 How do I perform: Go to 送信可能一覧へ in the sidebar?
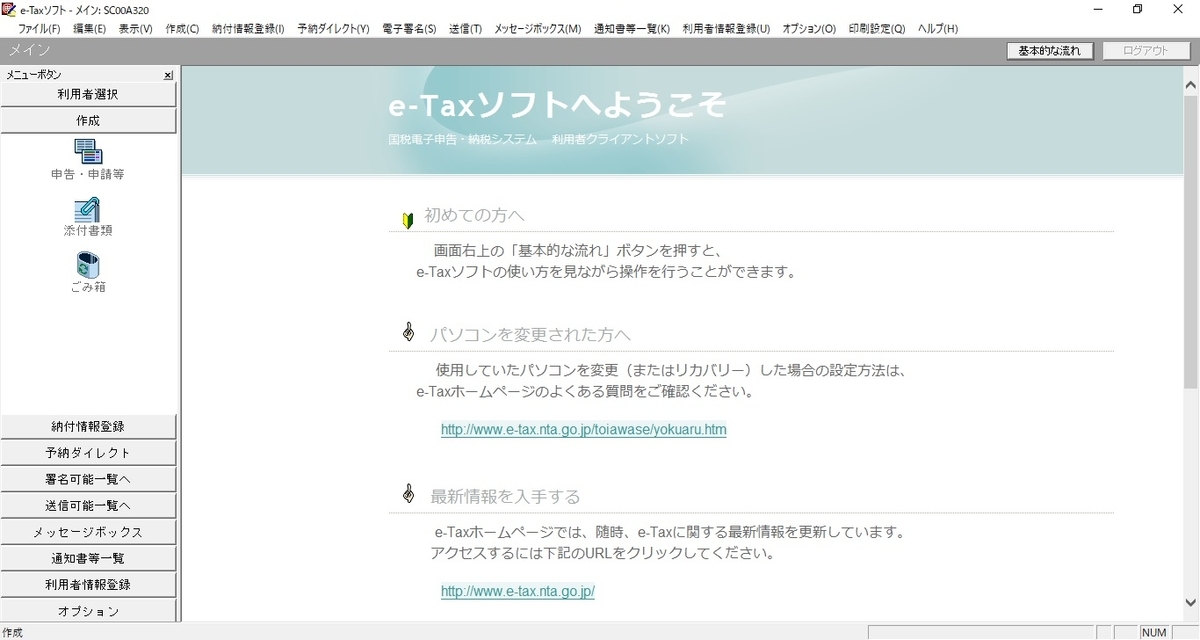[x=88, y=505]
